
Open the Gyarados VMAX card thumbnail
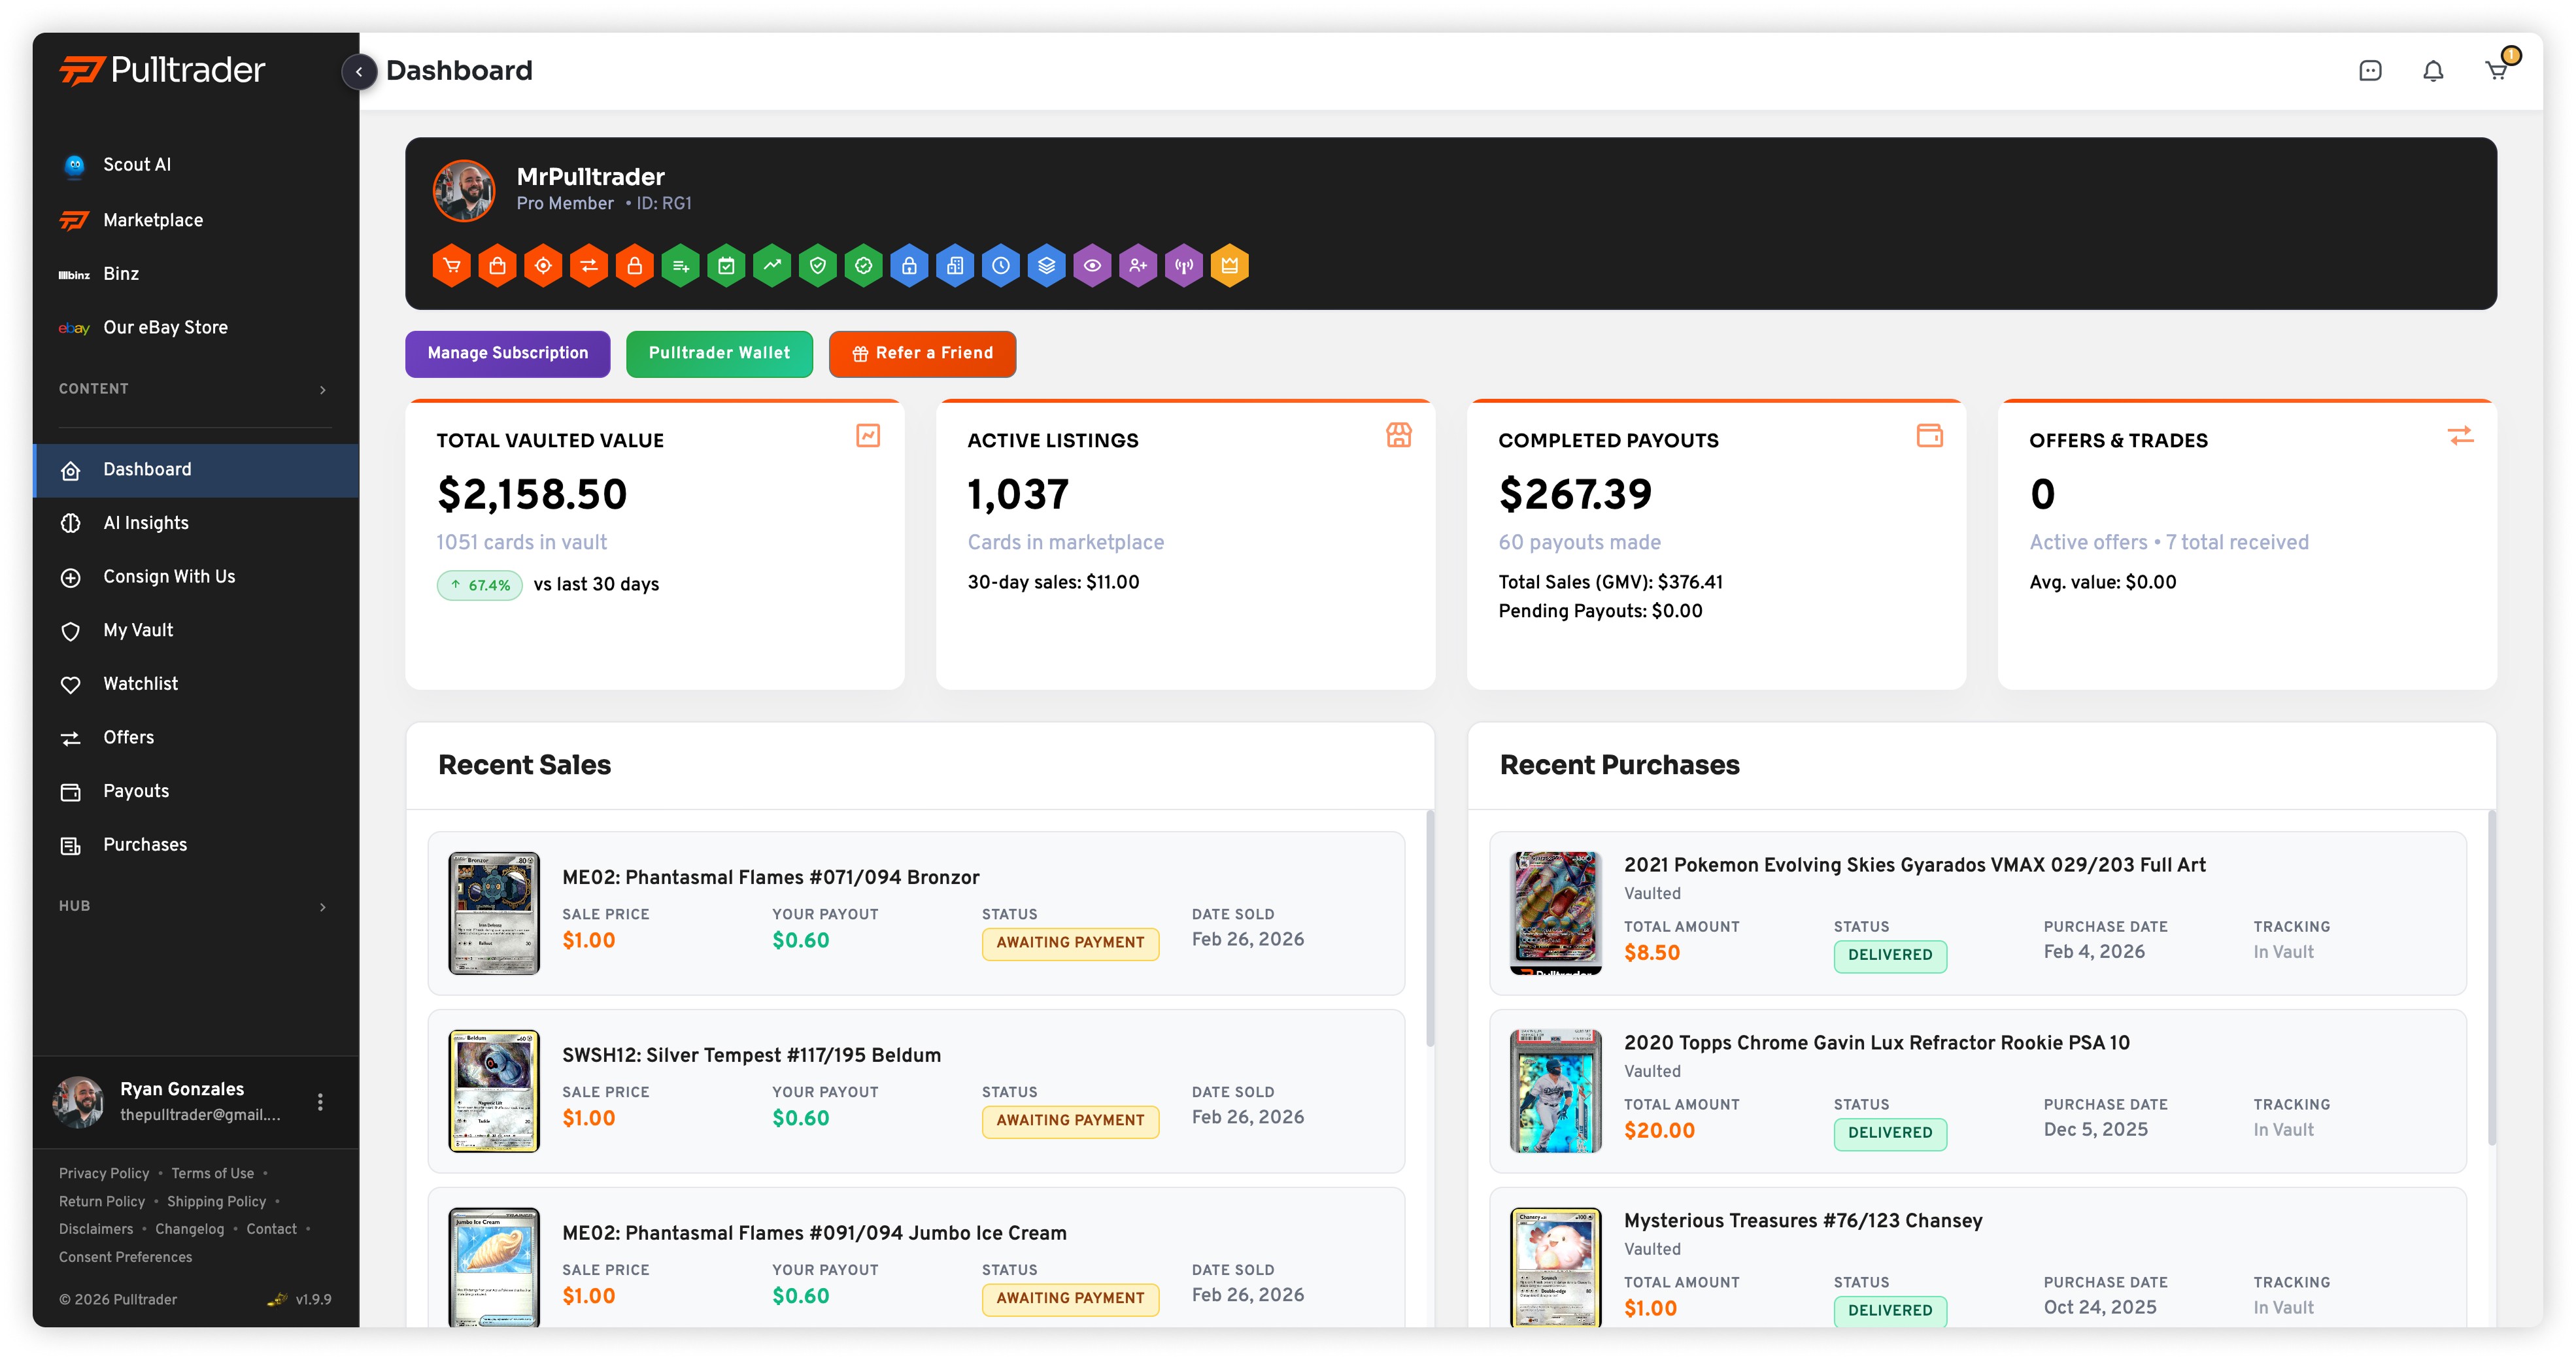point(1555,912)
